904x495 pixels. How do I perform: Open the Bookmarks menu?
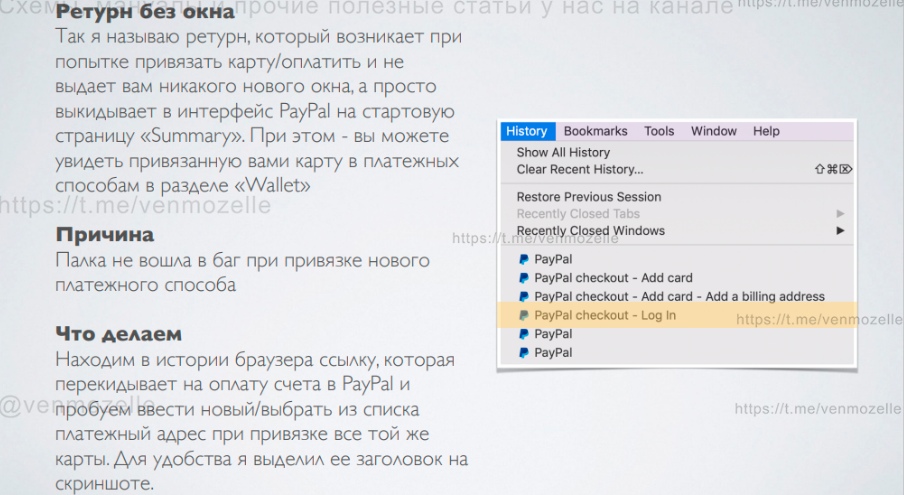click(x=595, y=131)
